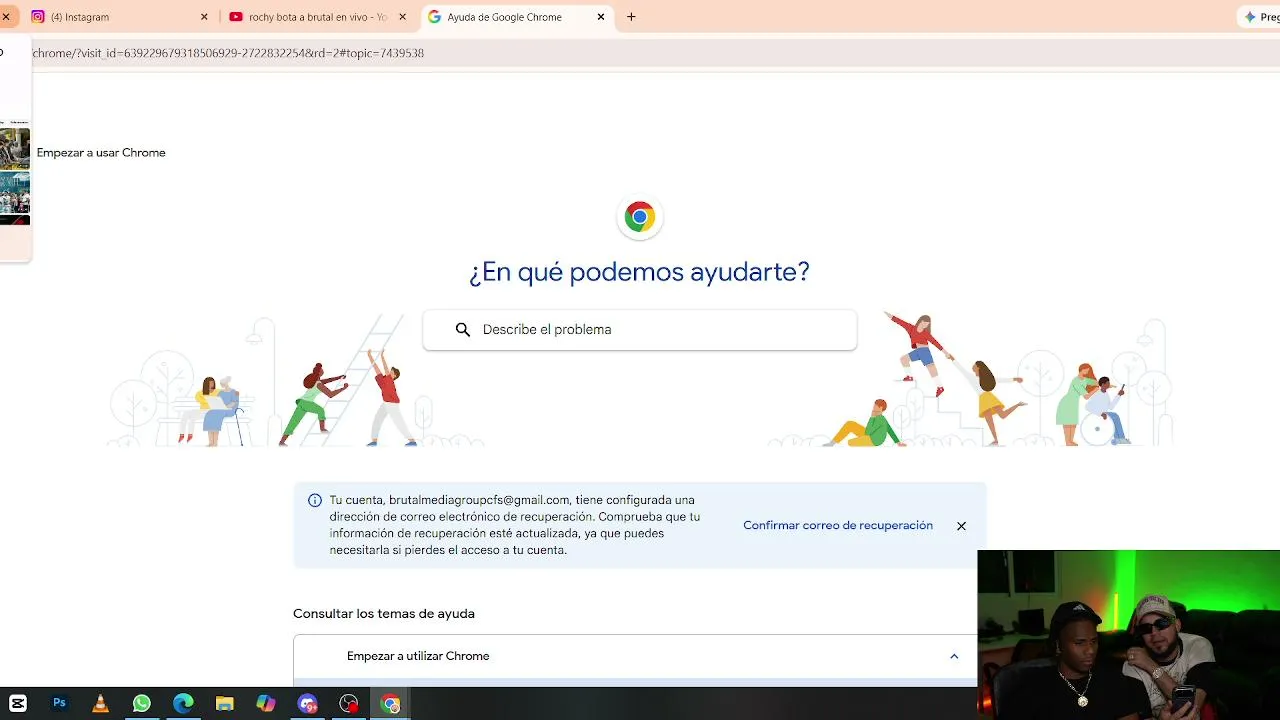1280x720 pixels.
Task: Click the webcam overlay video
Action: (x=1129, y=634)
